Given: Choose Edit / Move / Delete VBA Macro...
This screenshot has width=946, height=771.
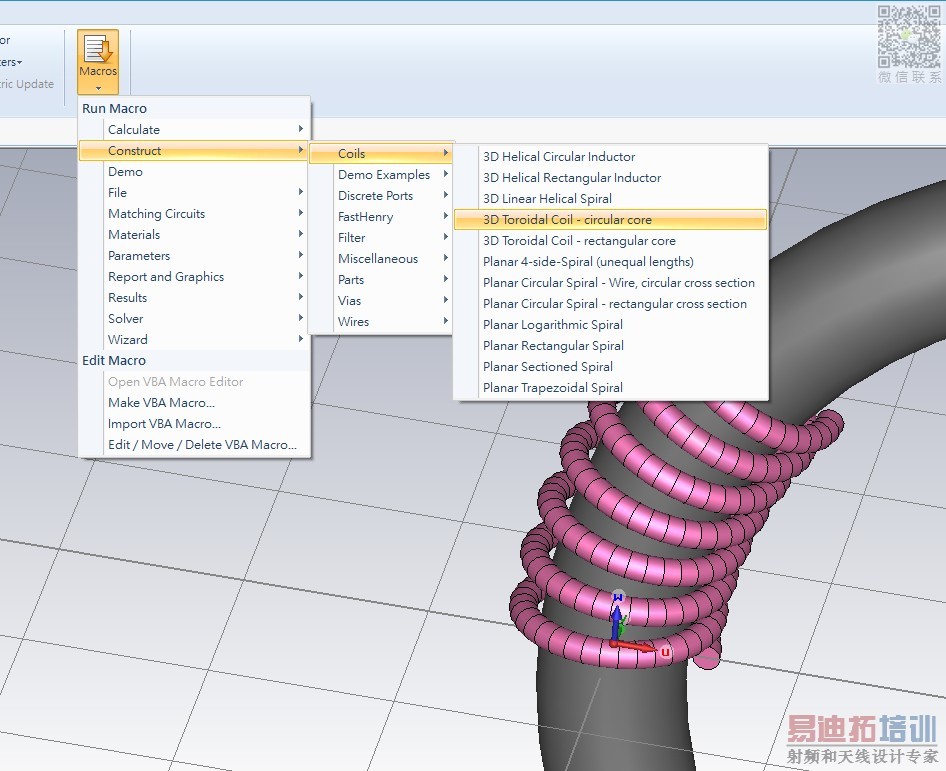Looking at the screenshot, I should [194, 445].
